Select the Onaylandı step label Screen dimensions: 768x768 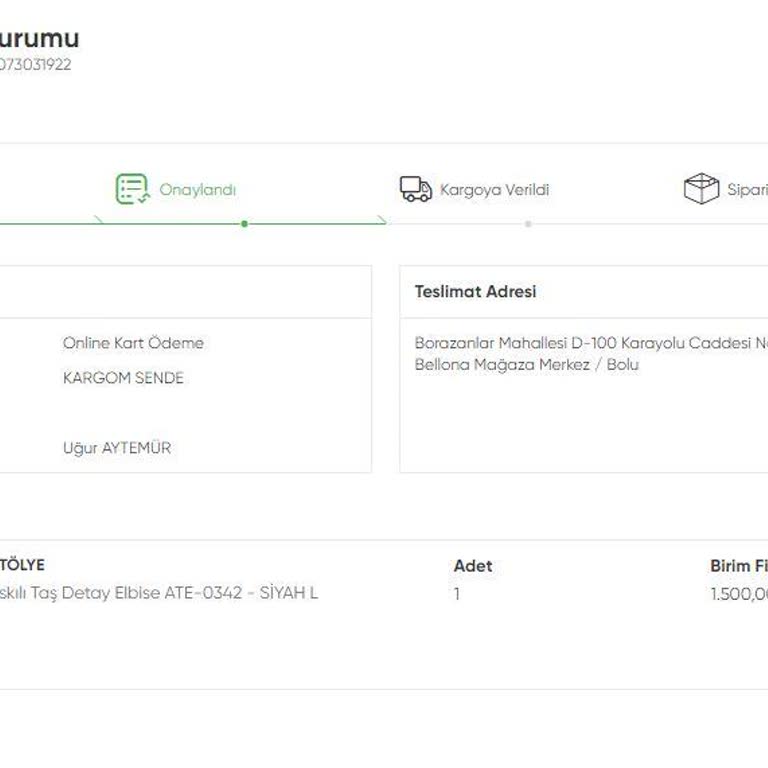[198, 190]
